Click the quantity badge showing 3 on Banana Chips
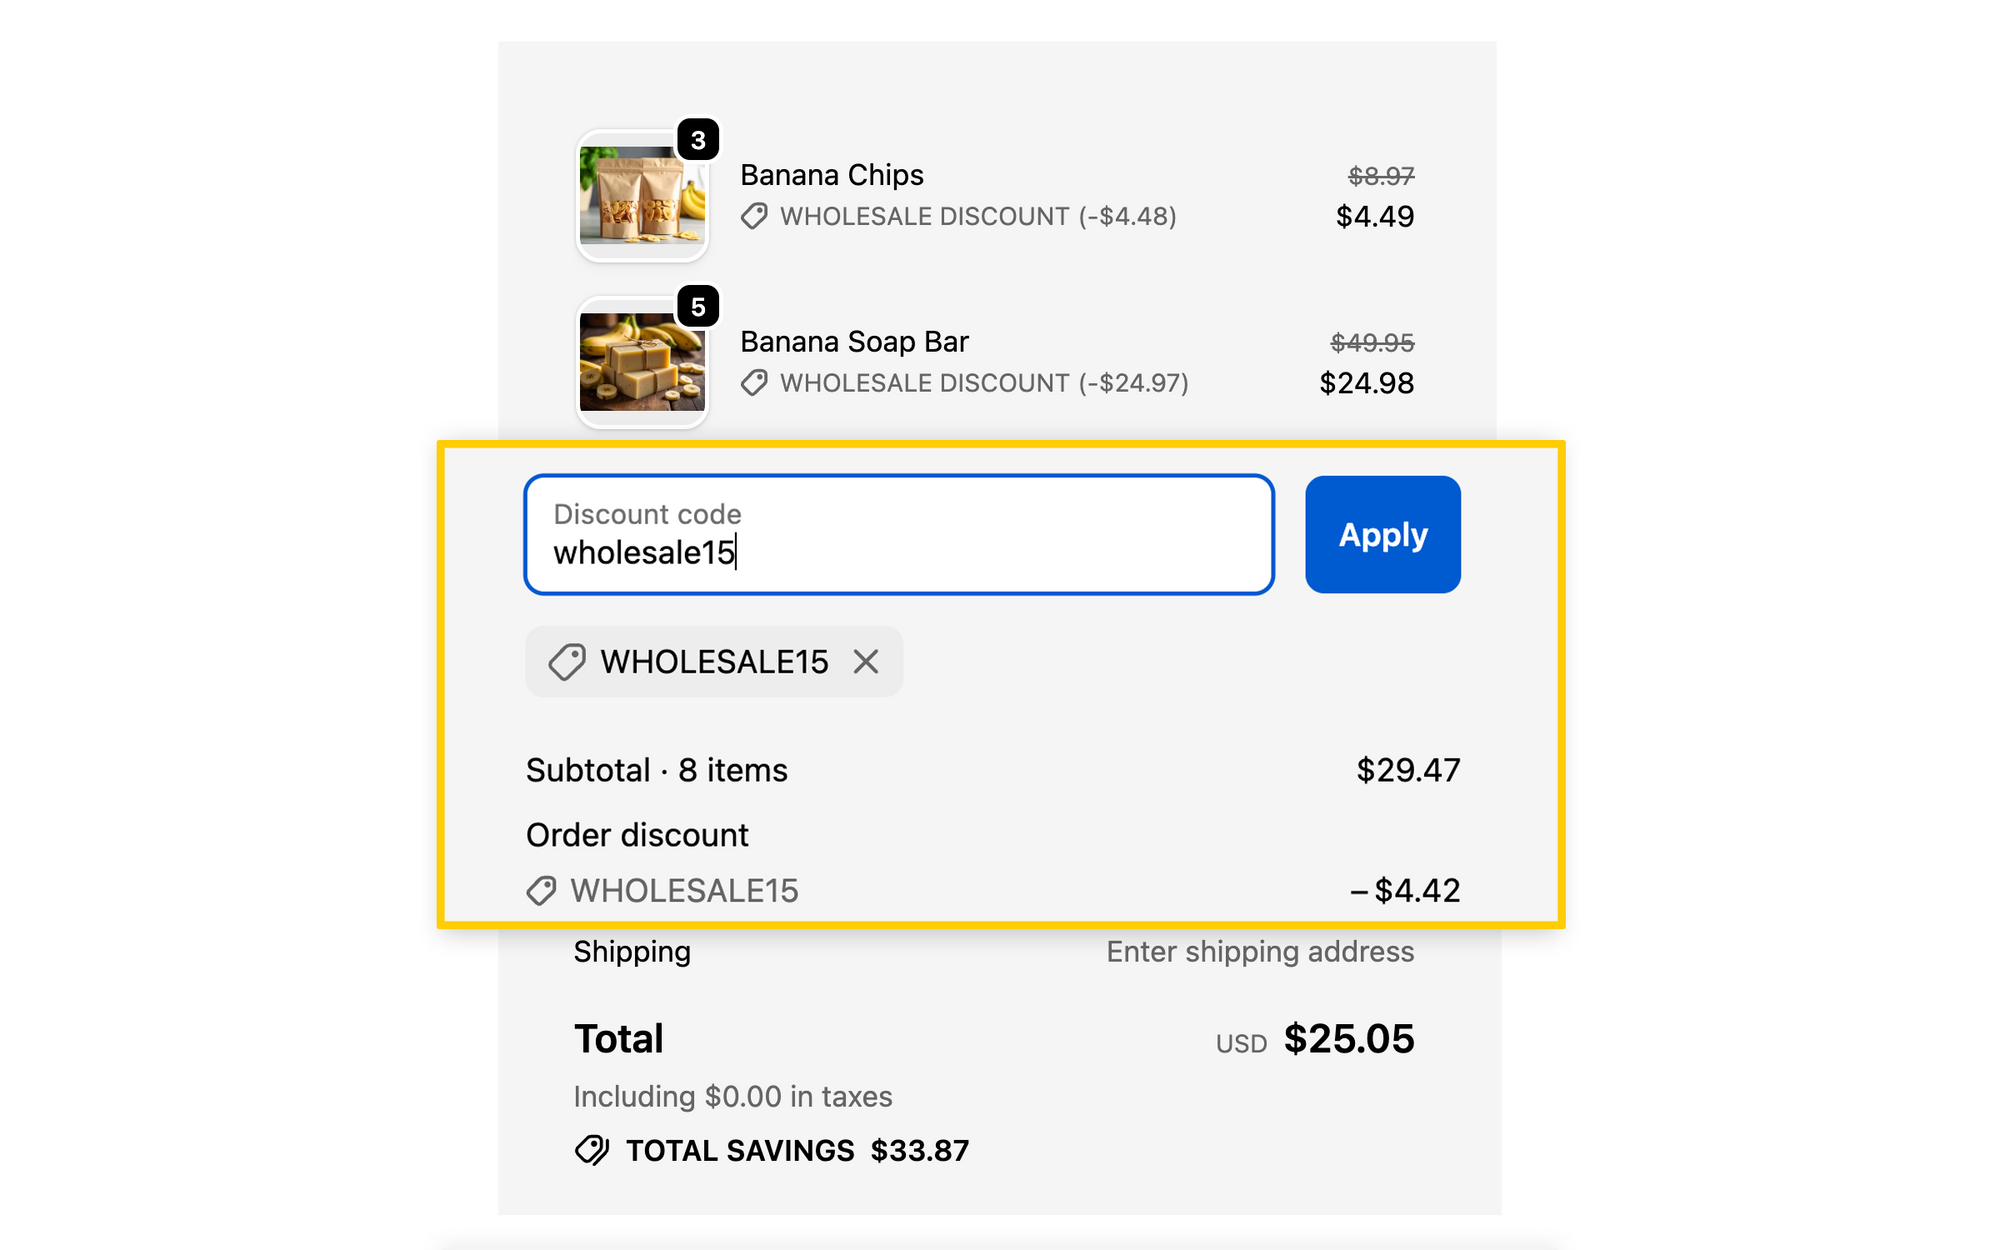This screenshot has width=2000, height=1250. click(698, 139)
